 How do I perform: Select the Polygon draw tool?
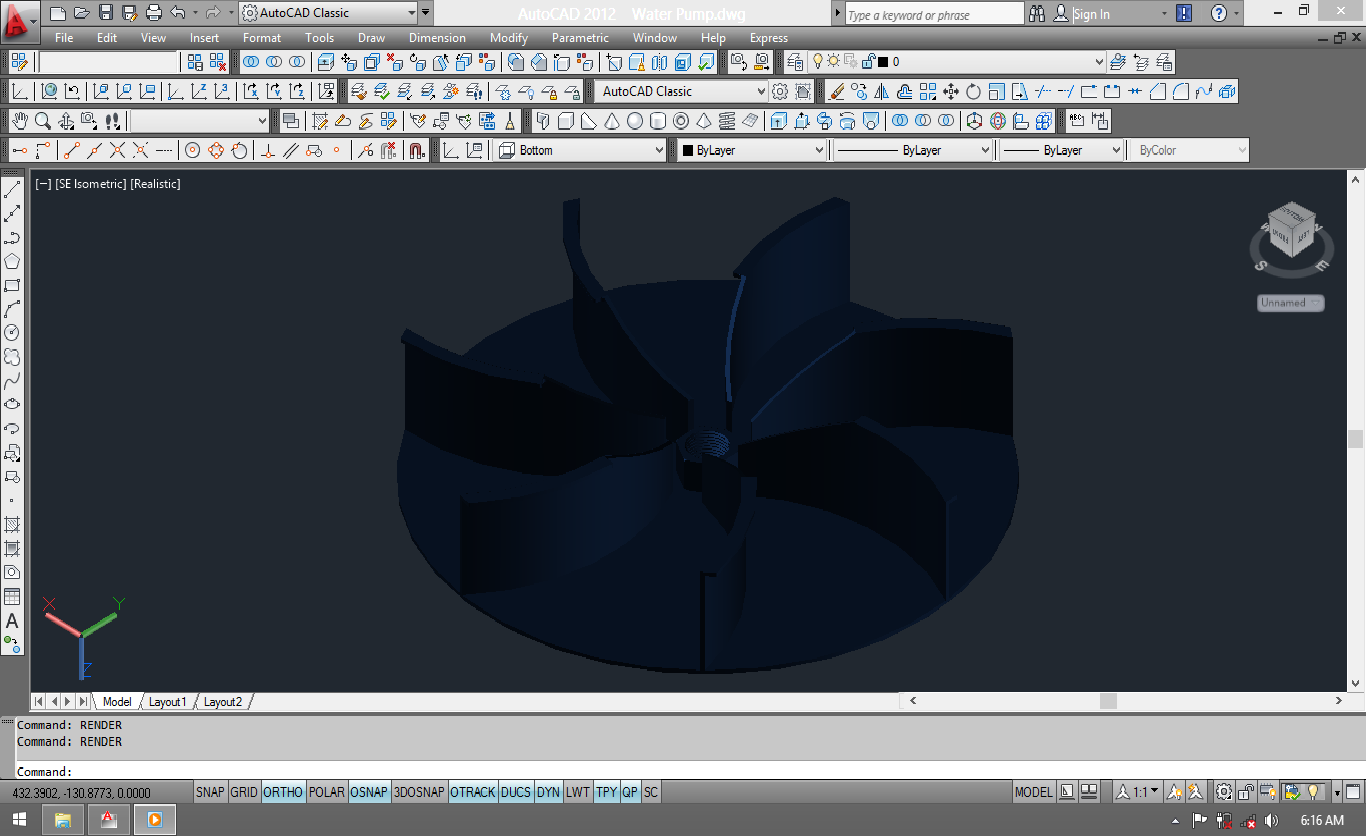(x=12, y=262)
